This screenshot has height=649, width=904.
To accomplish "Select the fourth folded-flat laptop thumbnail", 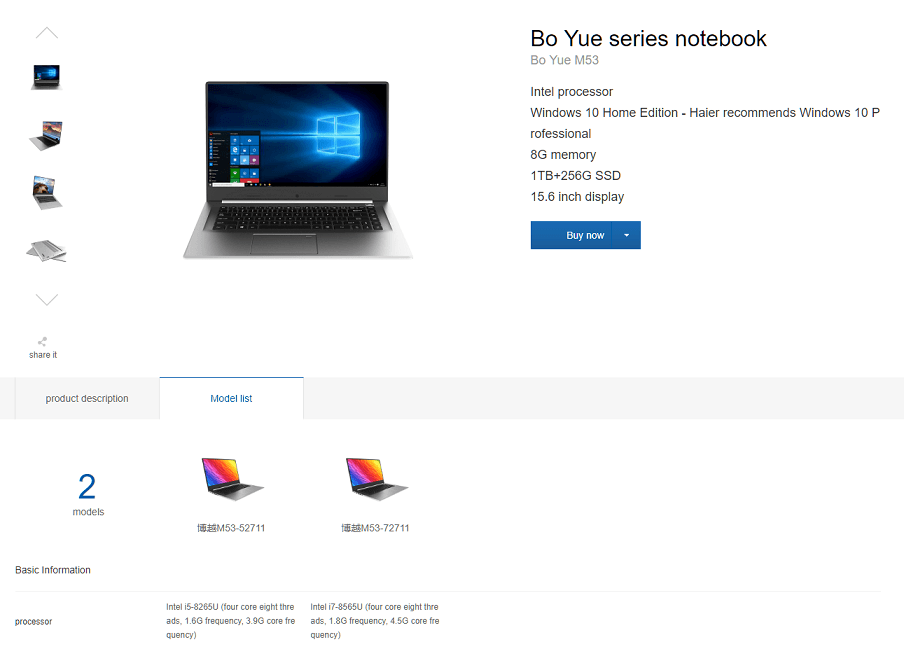I will pos(46,251).
